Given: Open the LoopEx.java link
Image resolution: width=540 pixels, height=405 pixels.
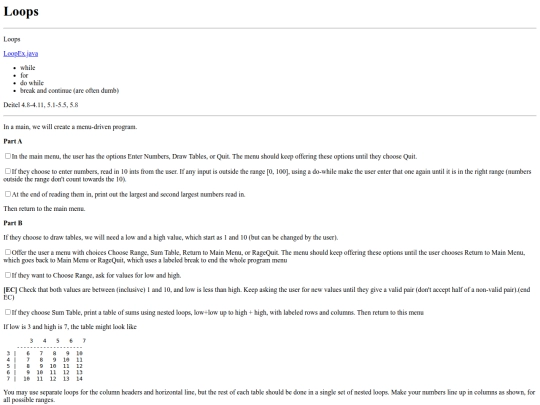Looking at the screenshot, I should (x=21, y=53).
